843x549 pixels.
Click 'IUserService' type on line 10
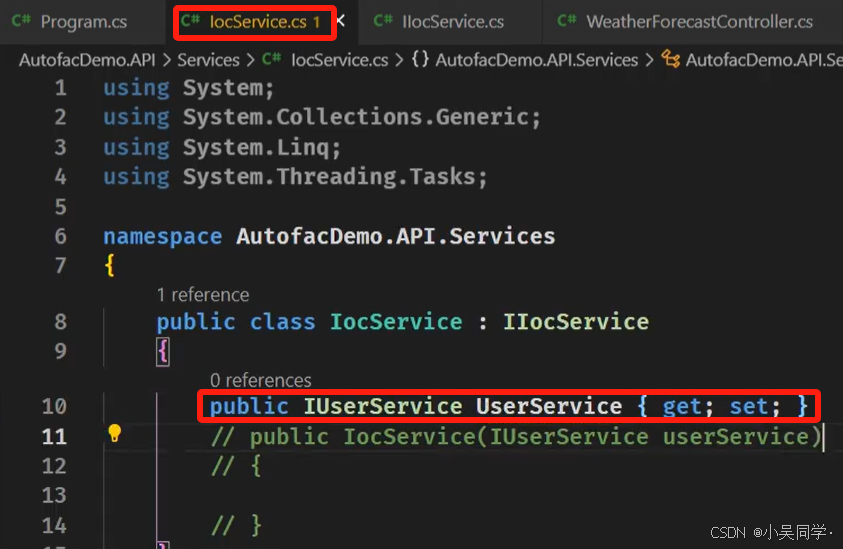coord(383,406)
